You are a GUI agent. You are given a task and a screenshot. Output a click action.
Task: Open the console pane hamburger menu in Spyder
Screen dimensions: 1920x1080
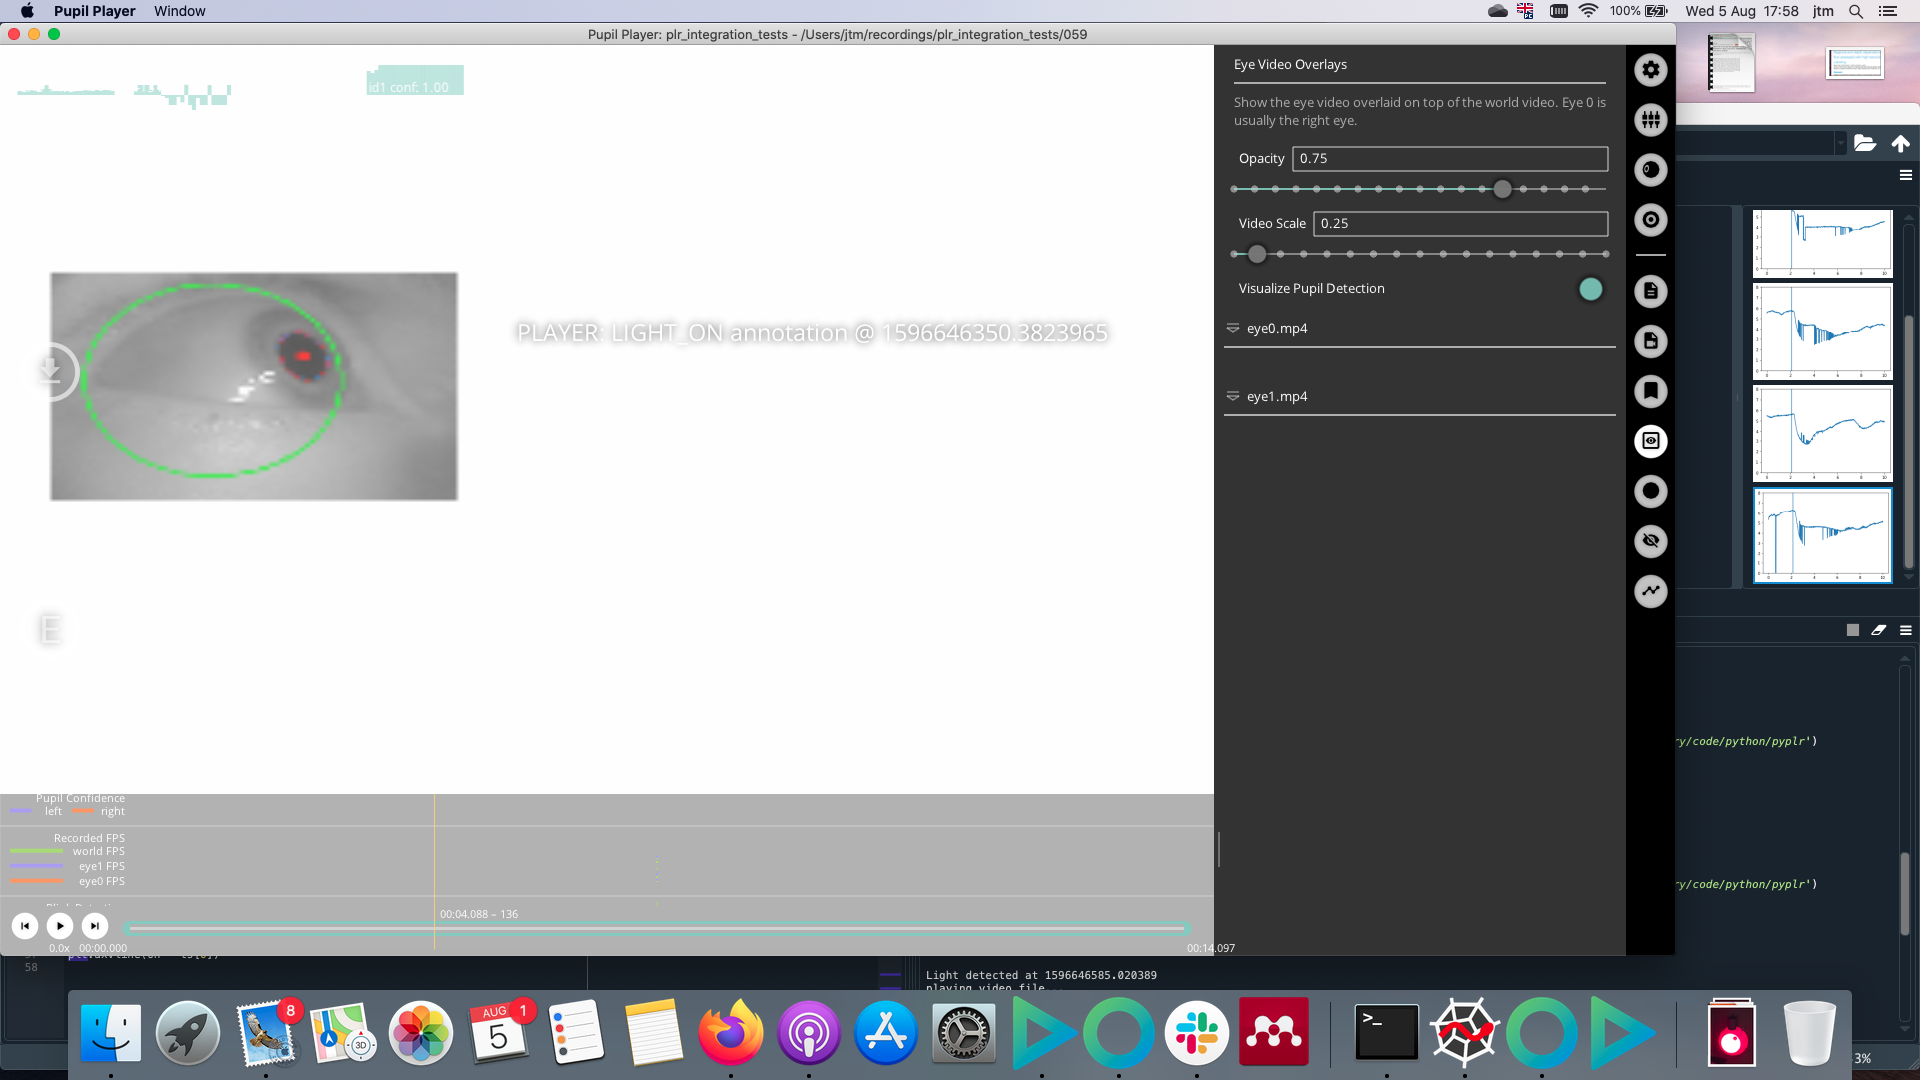1906,630
